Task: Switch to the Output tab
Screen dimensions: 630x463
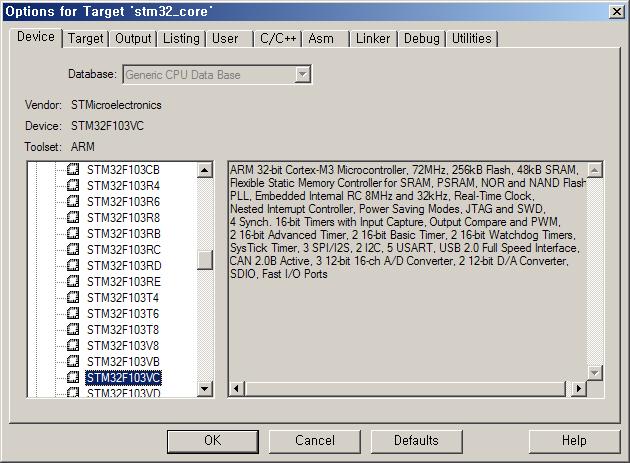Action: coord(133,39)
